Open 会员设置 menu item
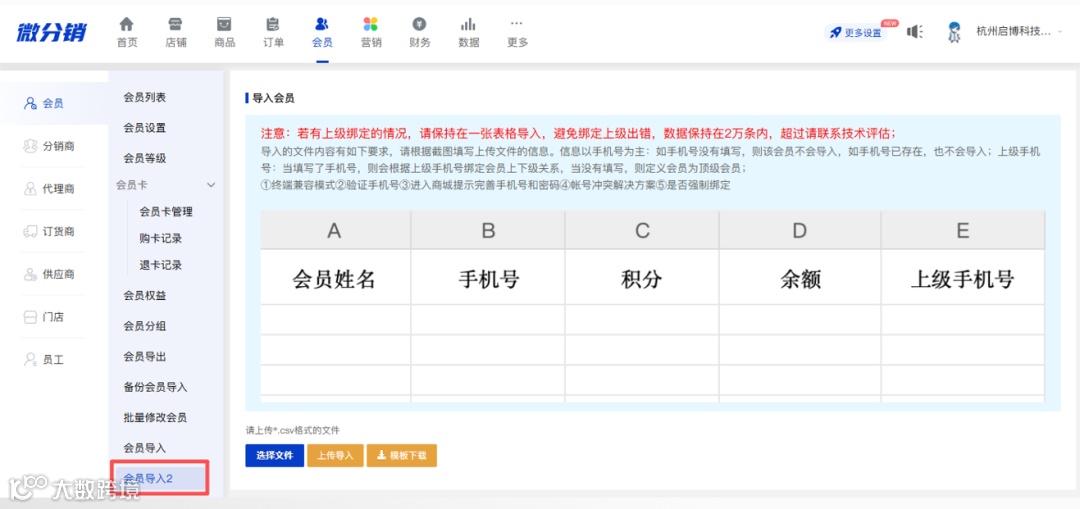Screen dimensions: 1080x509 (x=145, y=128)
